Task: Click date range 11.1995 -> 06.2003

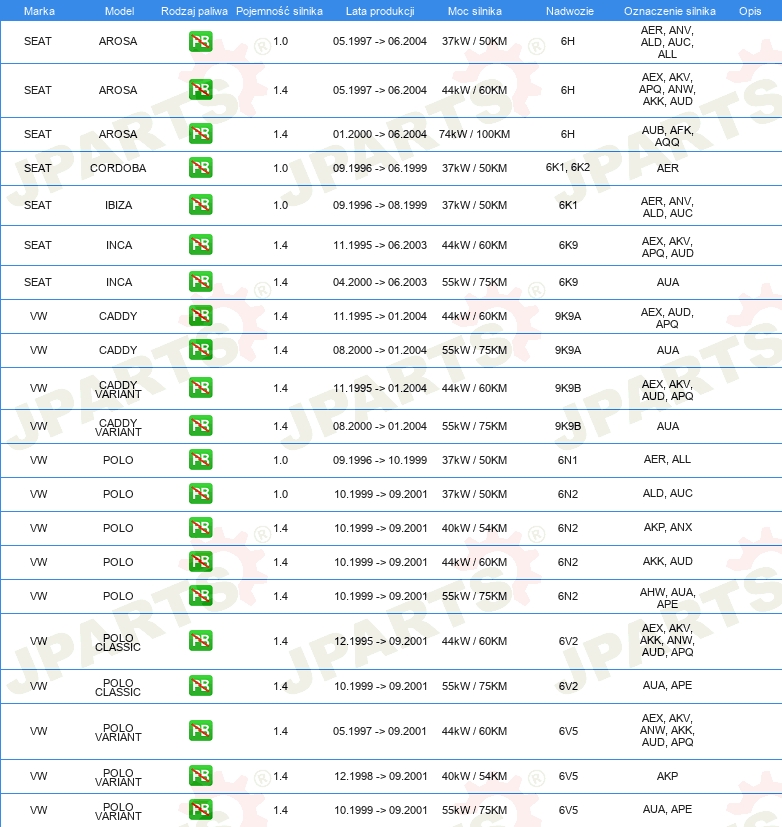Action: pyautogui.click(x=380, y=245)
